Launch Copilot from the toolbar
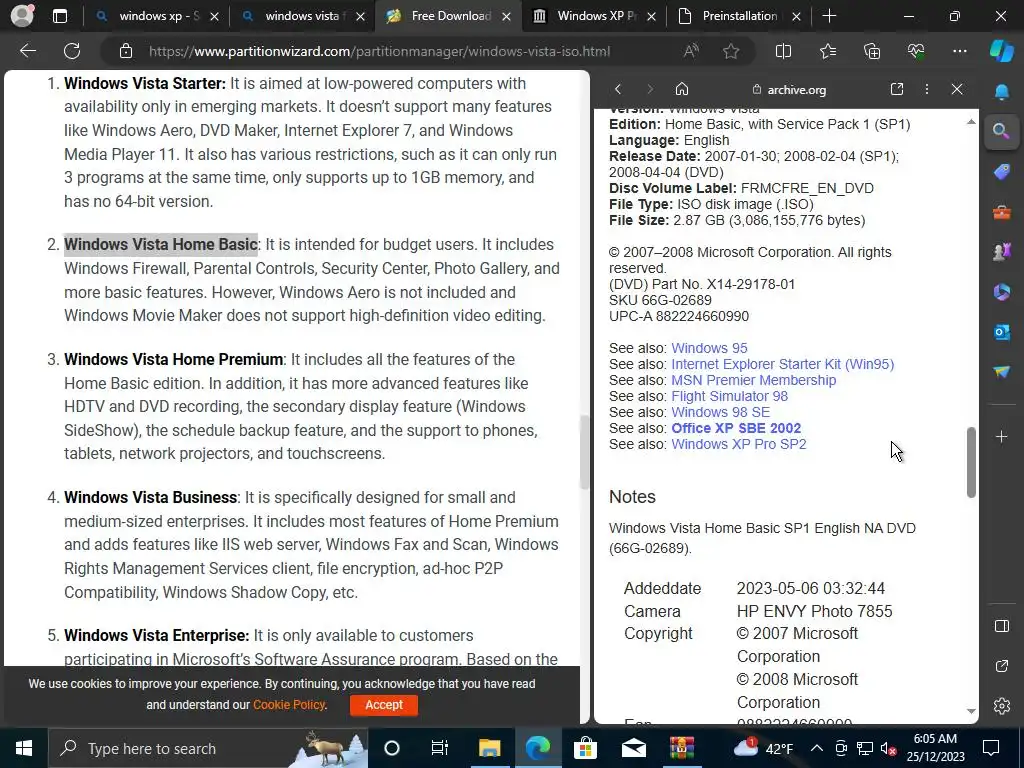The height and width of the screenshot is (768, 1024). pyautogui.click(x=1001, y=51)
